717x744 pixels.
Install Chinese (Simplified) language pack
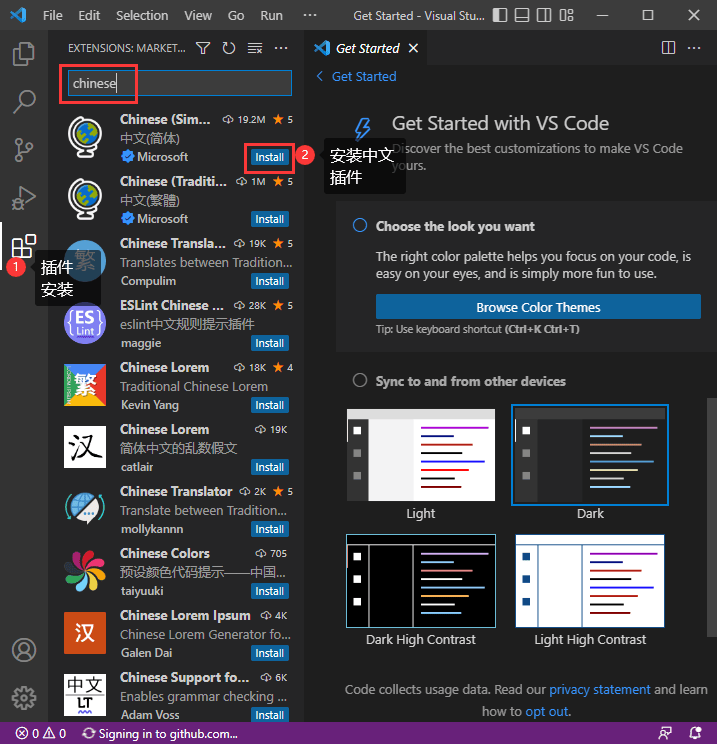tap(270, 157)
